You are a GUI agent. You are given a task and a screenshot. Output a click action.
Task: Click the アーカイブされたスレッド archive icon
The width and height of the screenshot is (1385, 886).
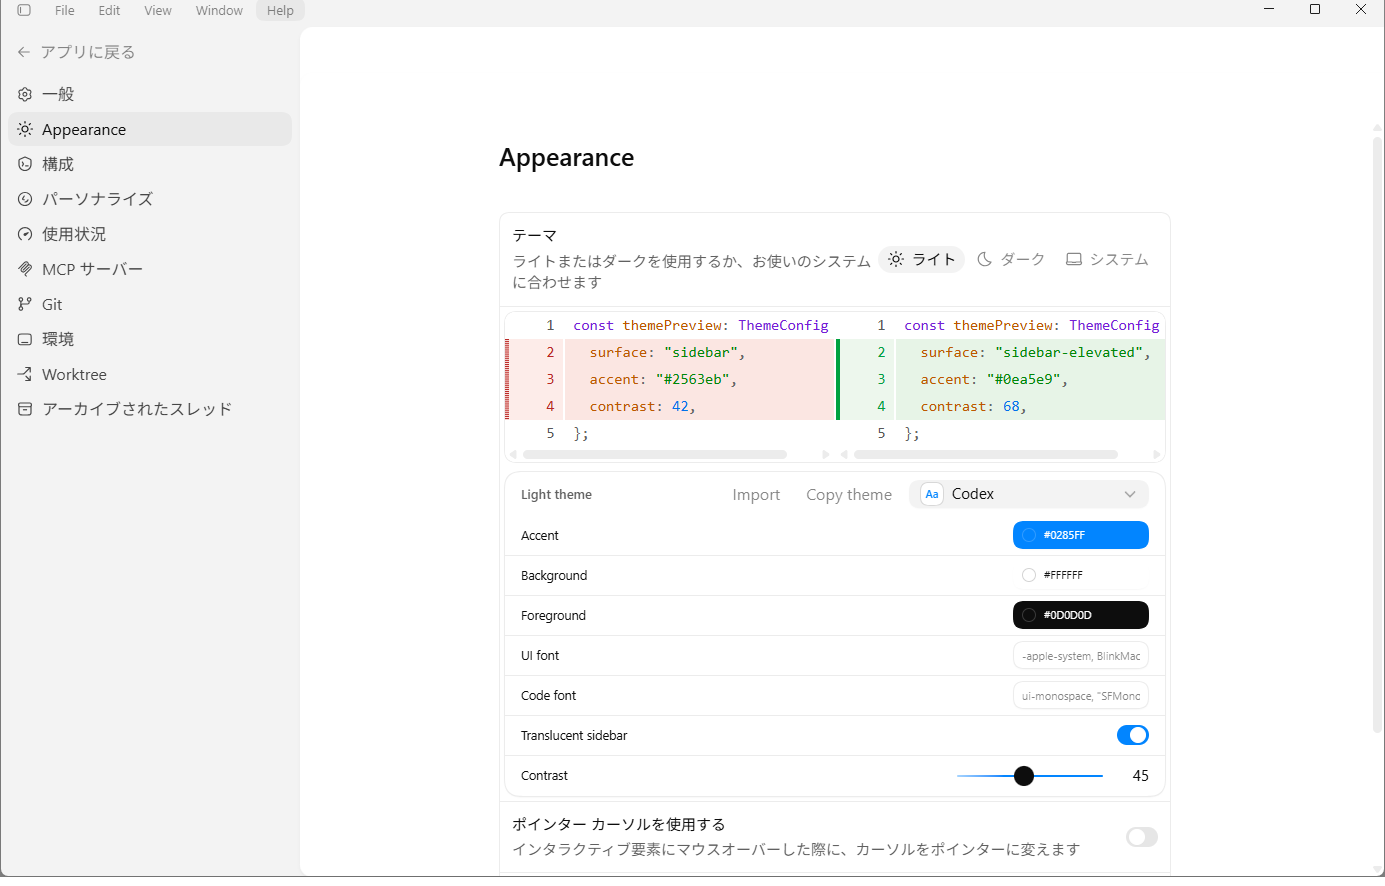tap(25, 409)
